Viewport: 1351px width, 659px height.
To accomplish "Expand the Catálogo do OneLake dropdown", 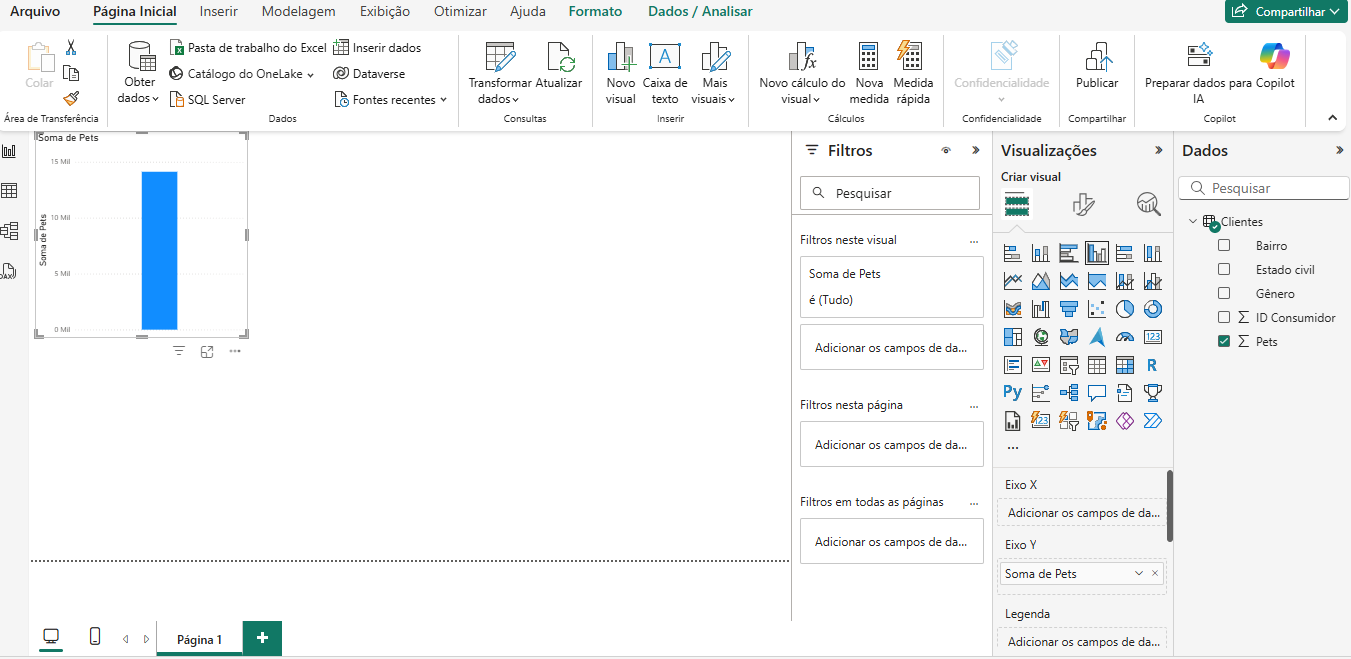I will 310,74.
